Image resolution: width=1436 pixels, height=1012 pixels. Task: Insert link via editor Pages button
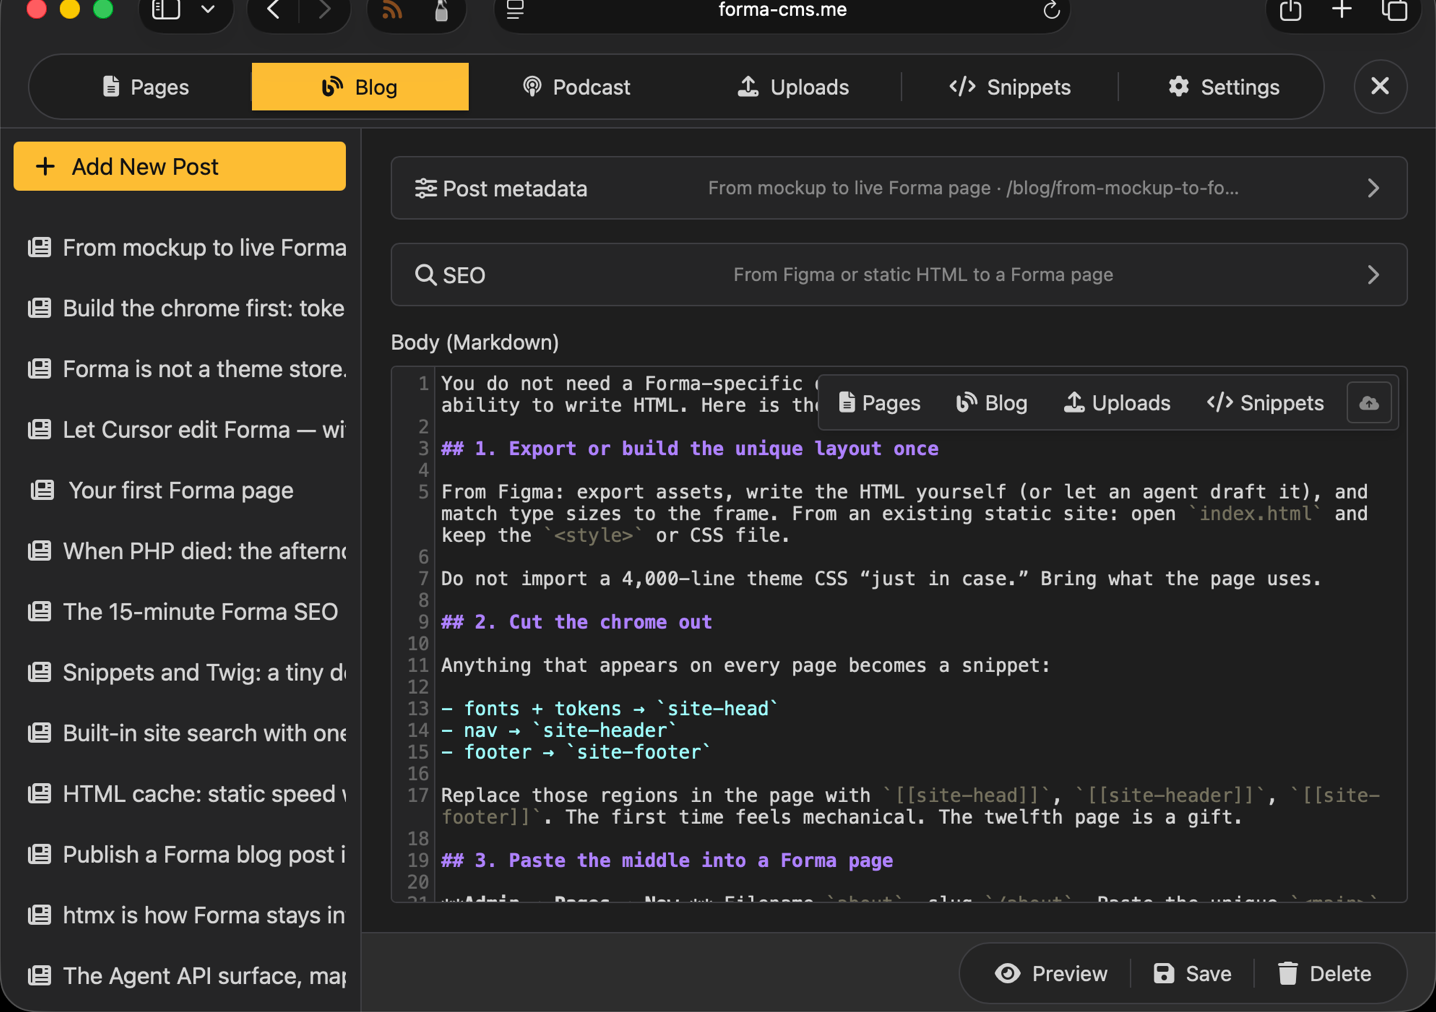point(879,403)
